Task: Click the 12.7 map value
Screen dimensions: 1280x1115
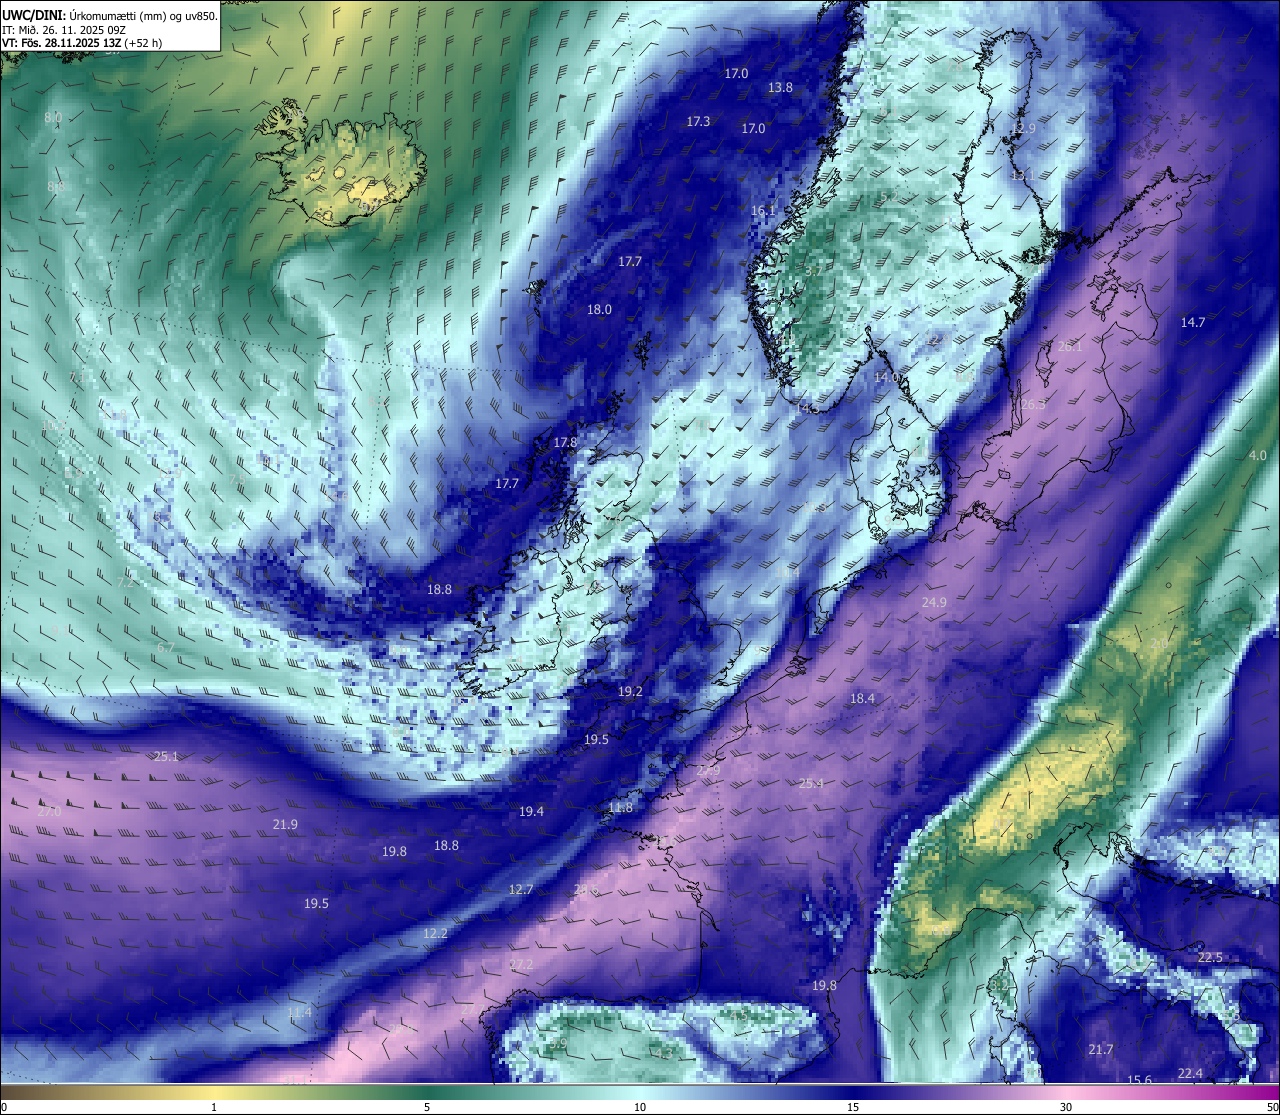Action: pos(521,890)
